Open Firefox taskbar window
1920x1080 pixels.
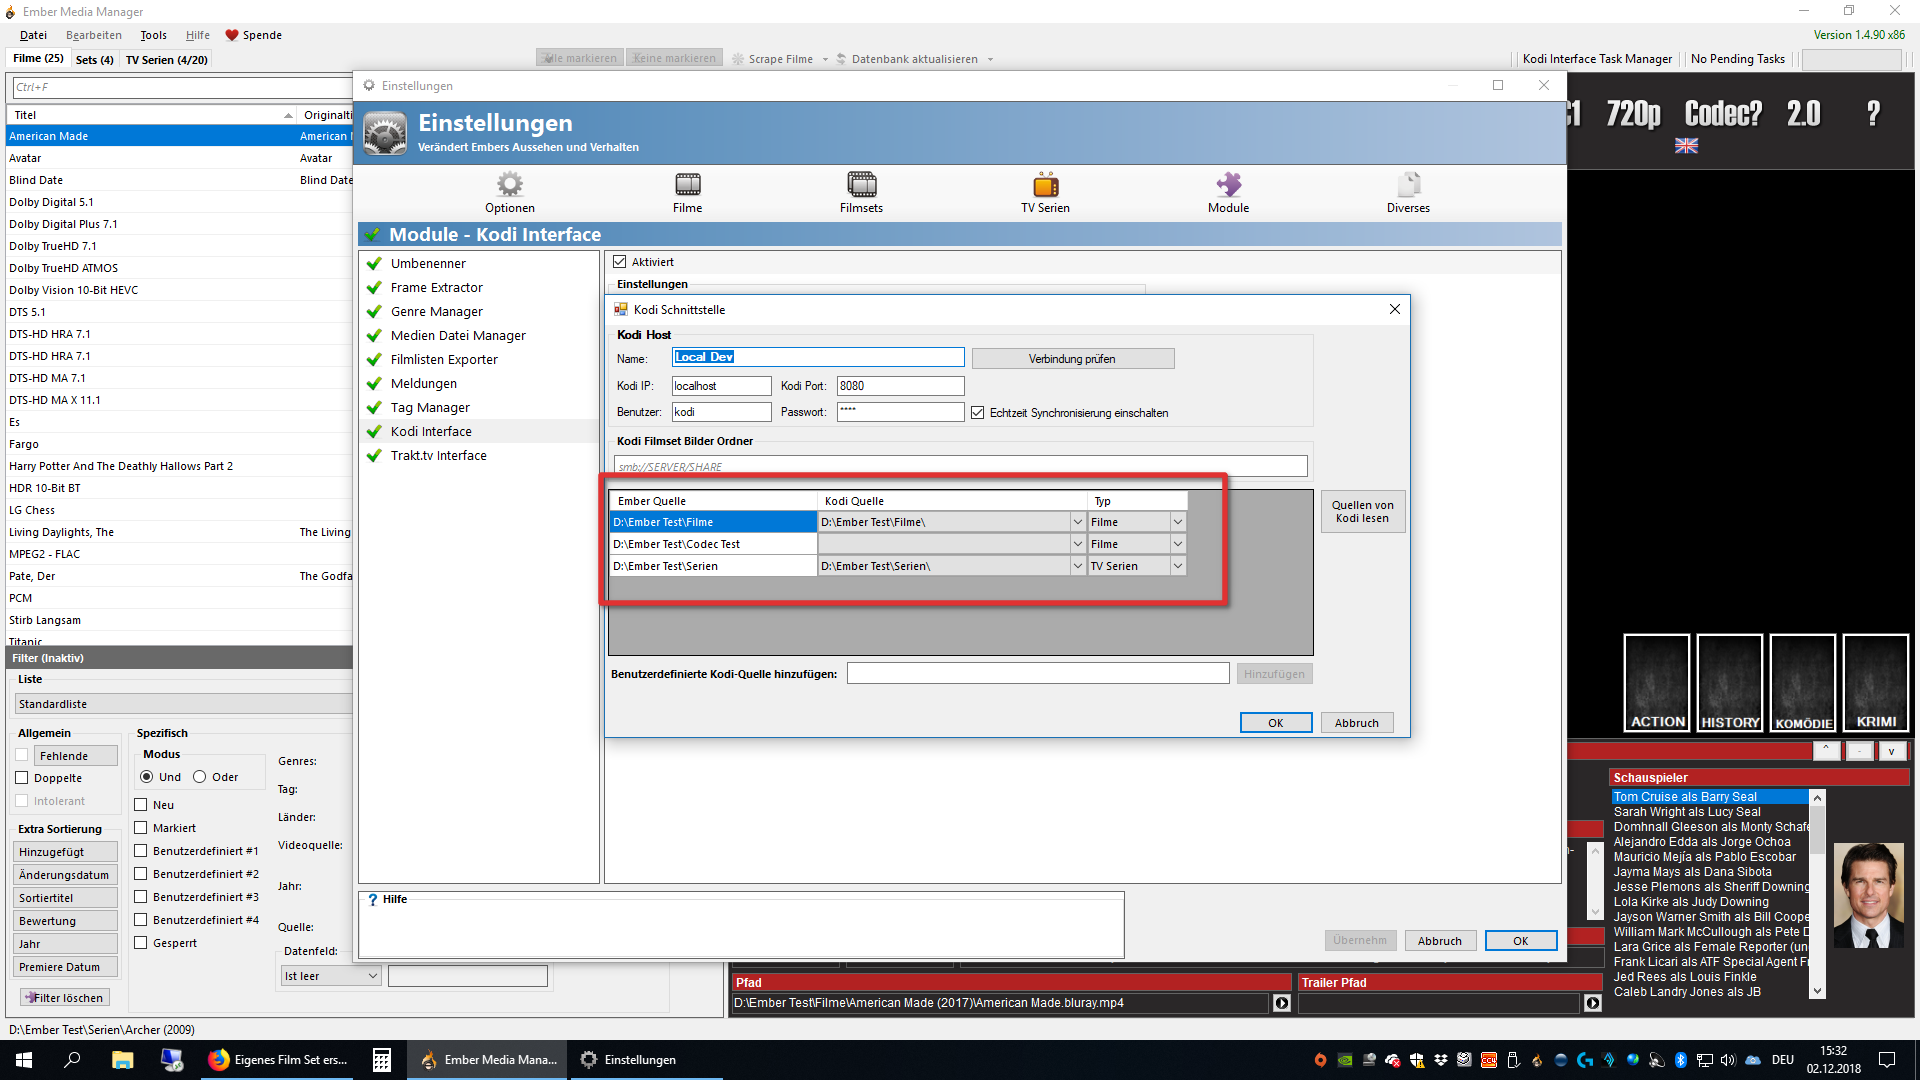tap(279, 1060)
